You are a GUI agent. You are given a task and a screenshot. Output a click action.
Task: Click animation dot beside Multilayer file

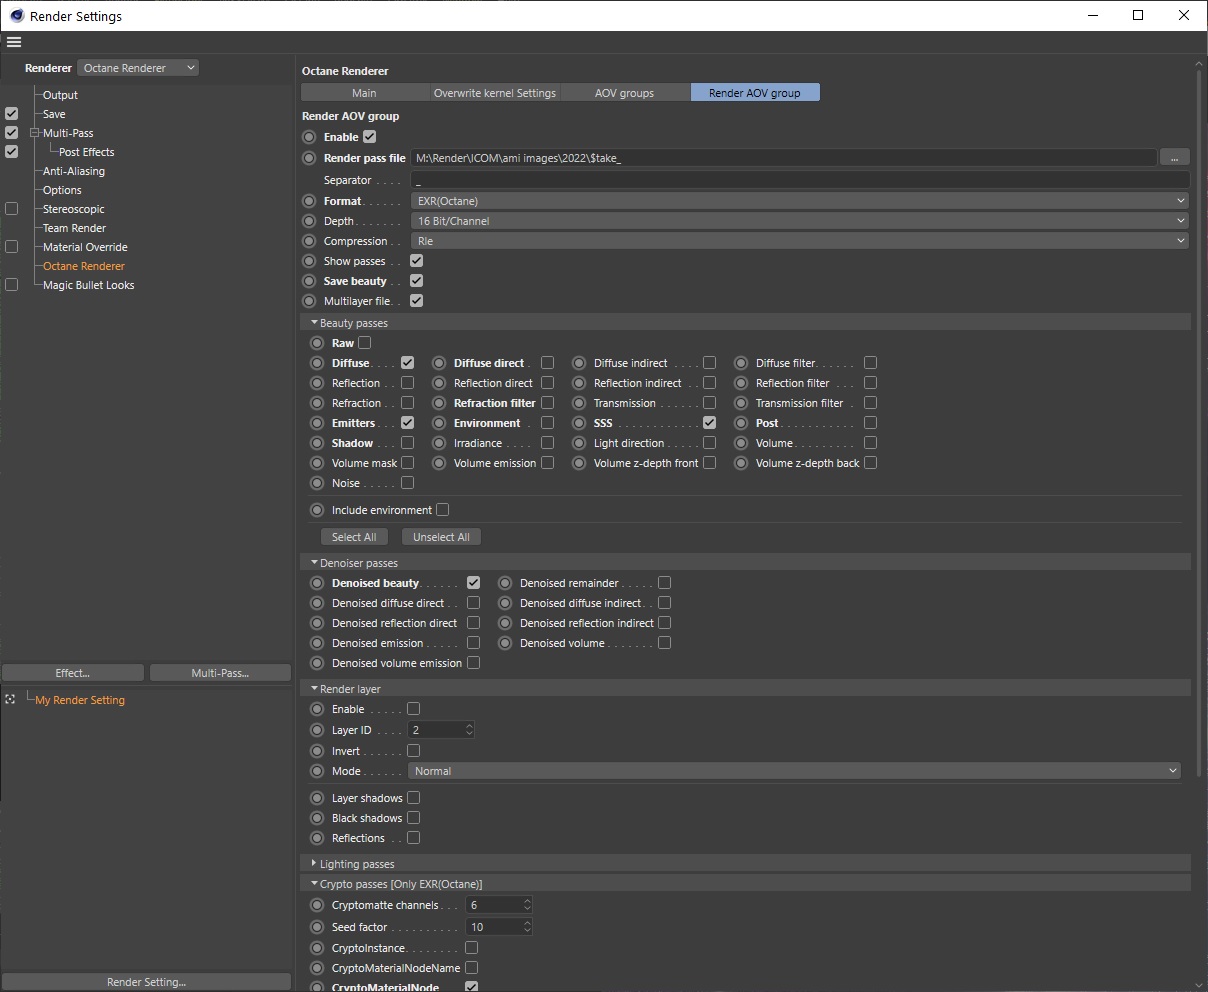(309, 301)
